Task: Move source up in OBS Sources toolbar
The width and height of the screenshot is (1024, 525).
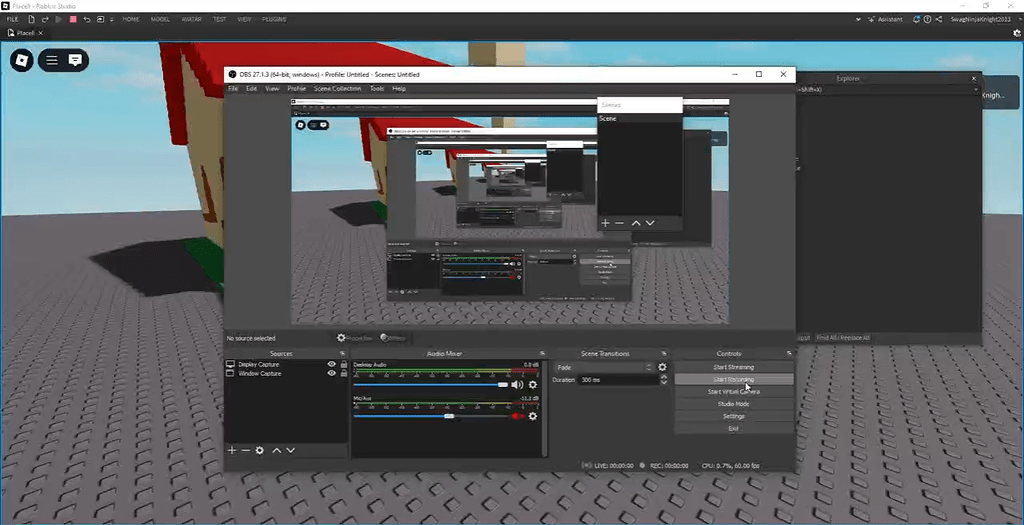Action: tap(277, 451)
